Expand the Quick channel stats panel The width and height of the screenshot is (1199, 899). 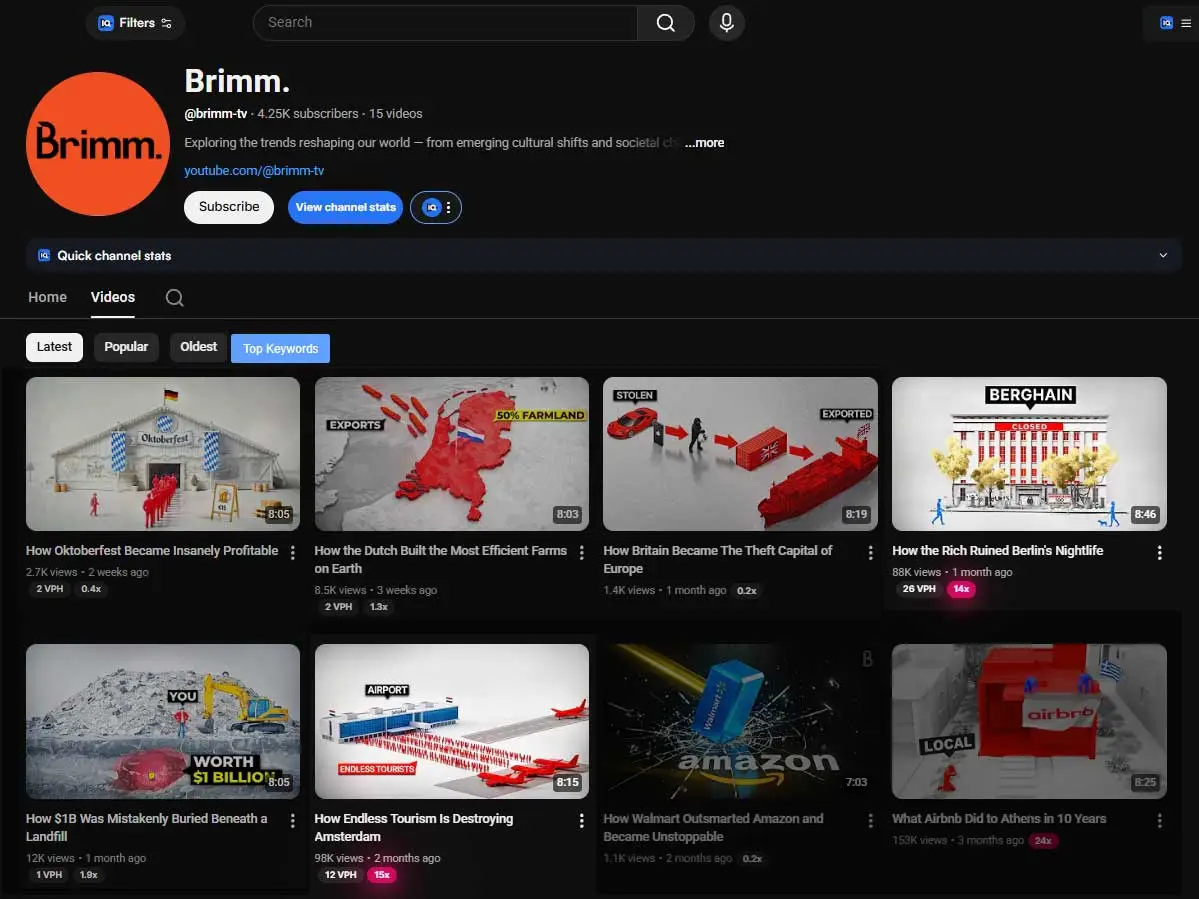click(1163, 255)
